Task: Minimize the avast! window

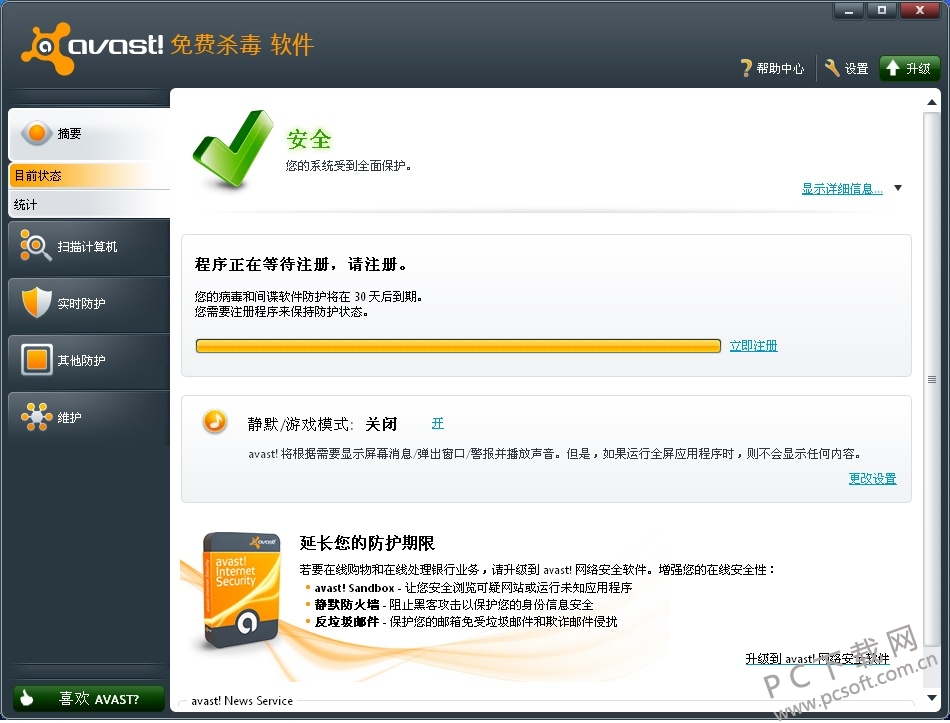Action: [x=848, y=10]
